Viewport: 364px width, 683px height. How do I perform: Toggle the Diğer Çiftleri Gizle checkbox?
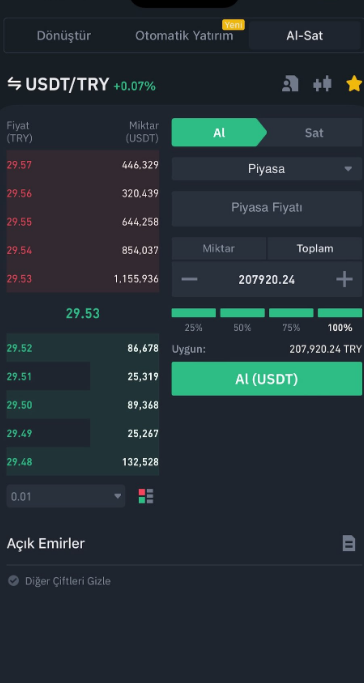13,581
